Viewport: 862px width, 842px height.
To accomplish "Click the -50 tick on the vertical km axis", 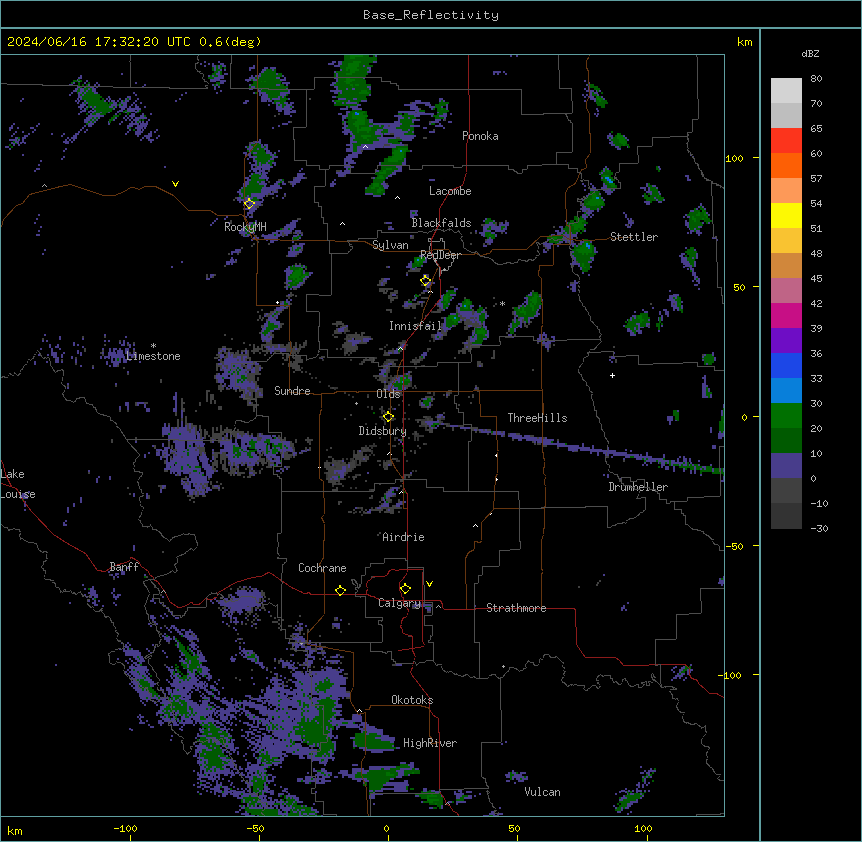I will coord(734,546).
